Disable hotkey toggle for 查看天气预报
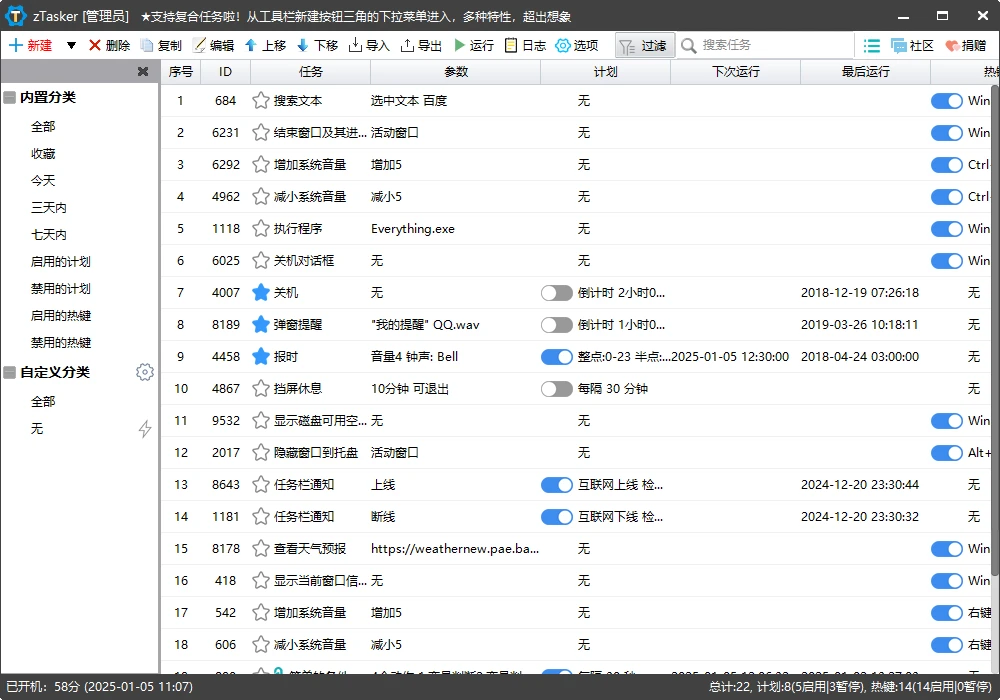1000x700 pixels. [946, 548]
